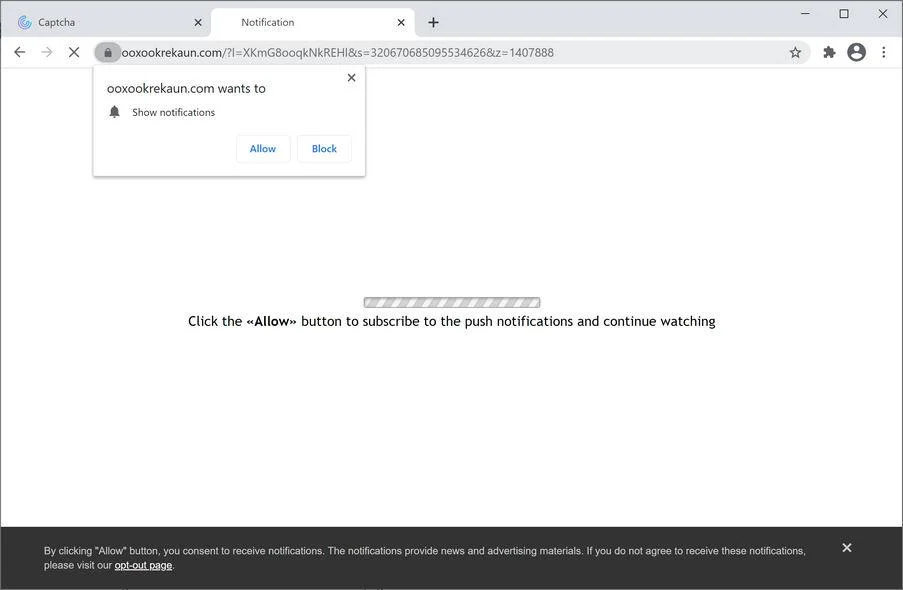Close the Chrome window
This screenshot has height=590, width=903.
pos(882,13)
